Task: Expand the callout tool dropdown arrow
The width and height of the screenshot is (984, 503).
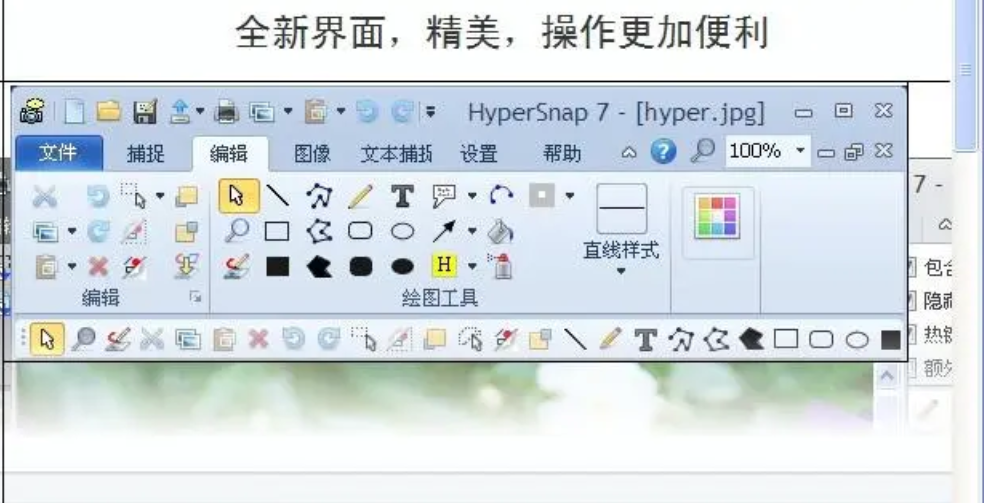Action: click(472, 196)
